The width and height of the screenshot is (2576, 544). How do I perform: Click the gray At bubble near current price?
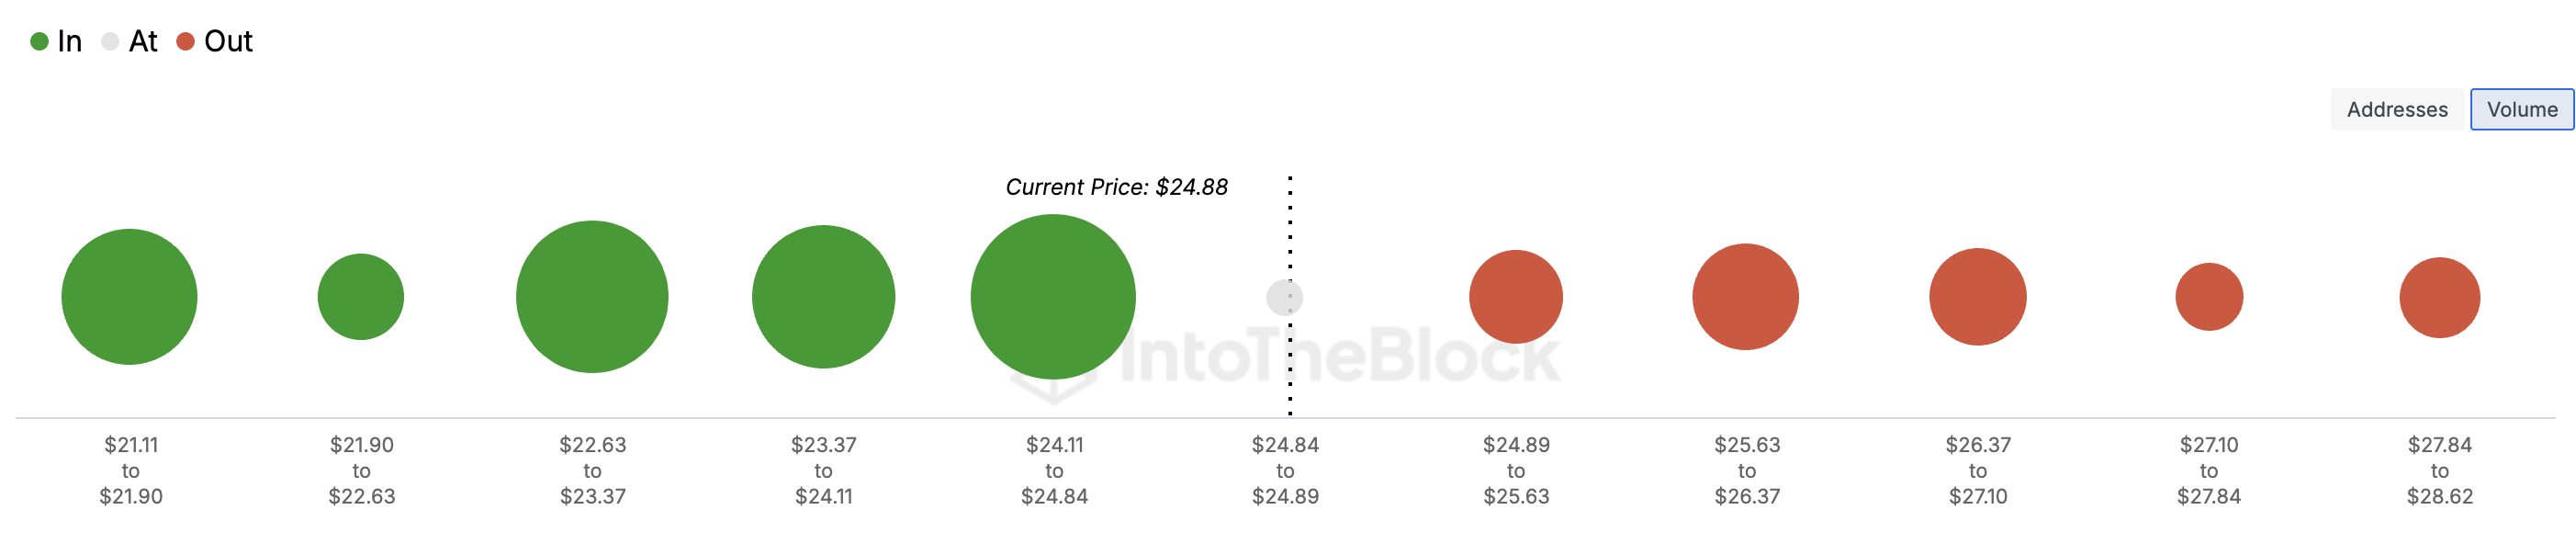[1285, 298]
